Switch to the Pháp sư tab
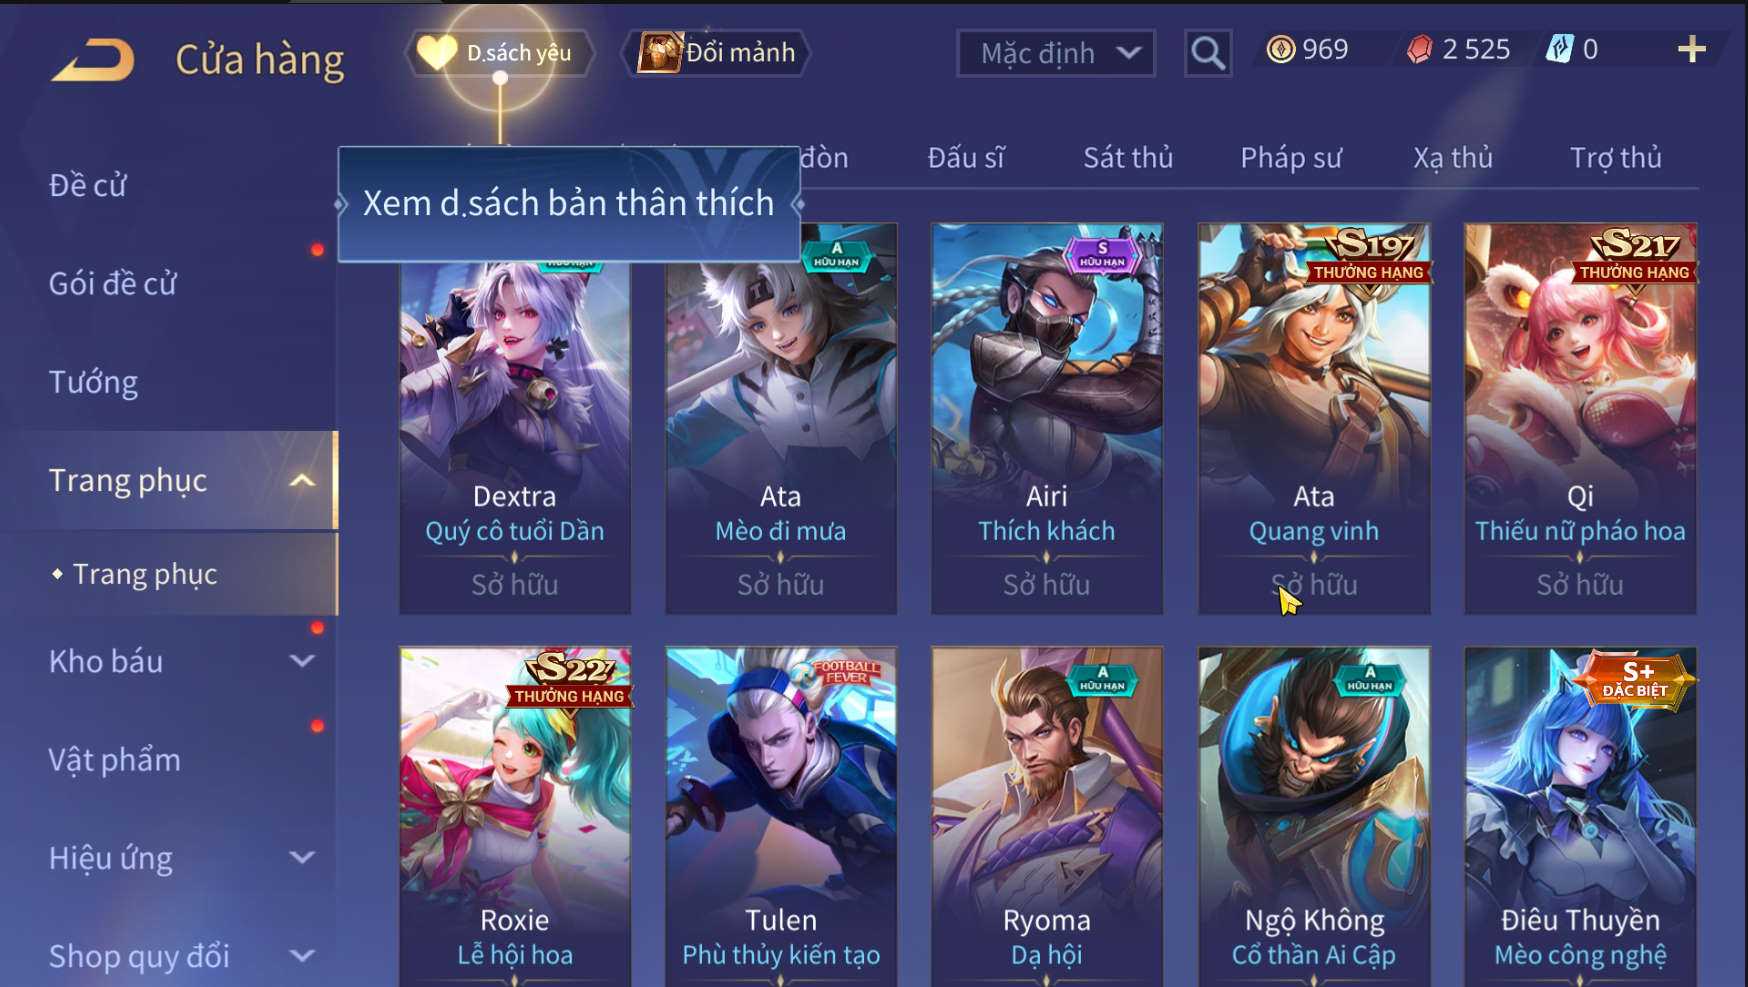1748x987 pixels. click(x=1291, y=158)
